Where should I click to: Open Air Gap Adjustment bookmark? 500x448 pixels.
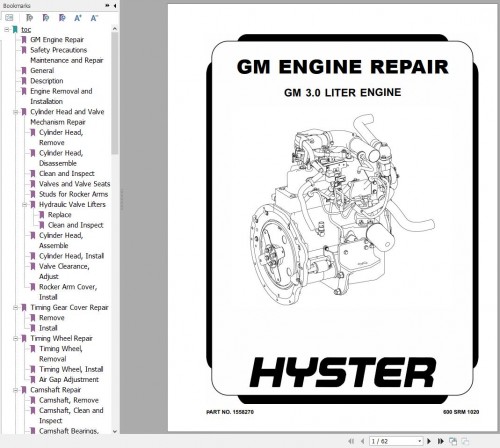[x=69, y=380]
